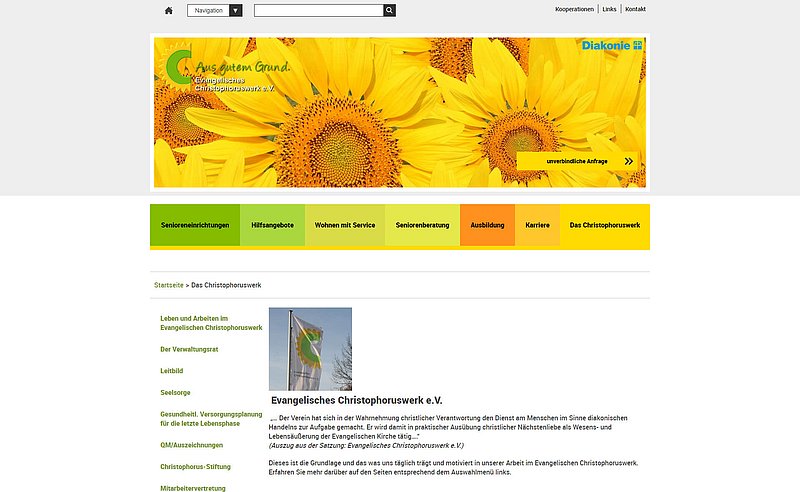Open the Senioreneinrichtungen menu

click(x=195, y=225)
